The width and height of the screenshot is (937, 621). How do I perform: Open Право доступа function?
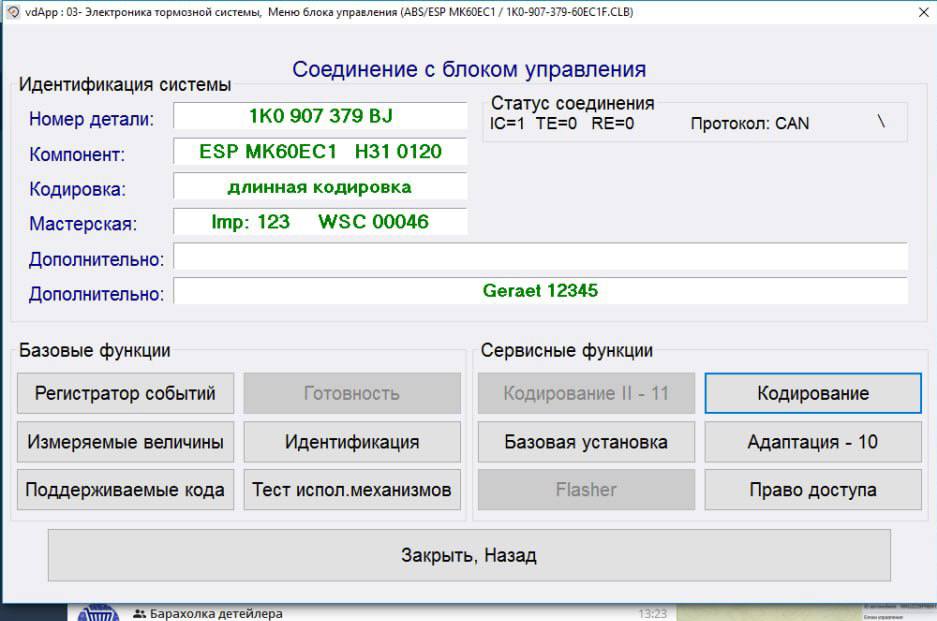[x=813, y=490]
